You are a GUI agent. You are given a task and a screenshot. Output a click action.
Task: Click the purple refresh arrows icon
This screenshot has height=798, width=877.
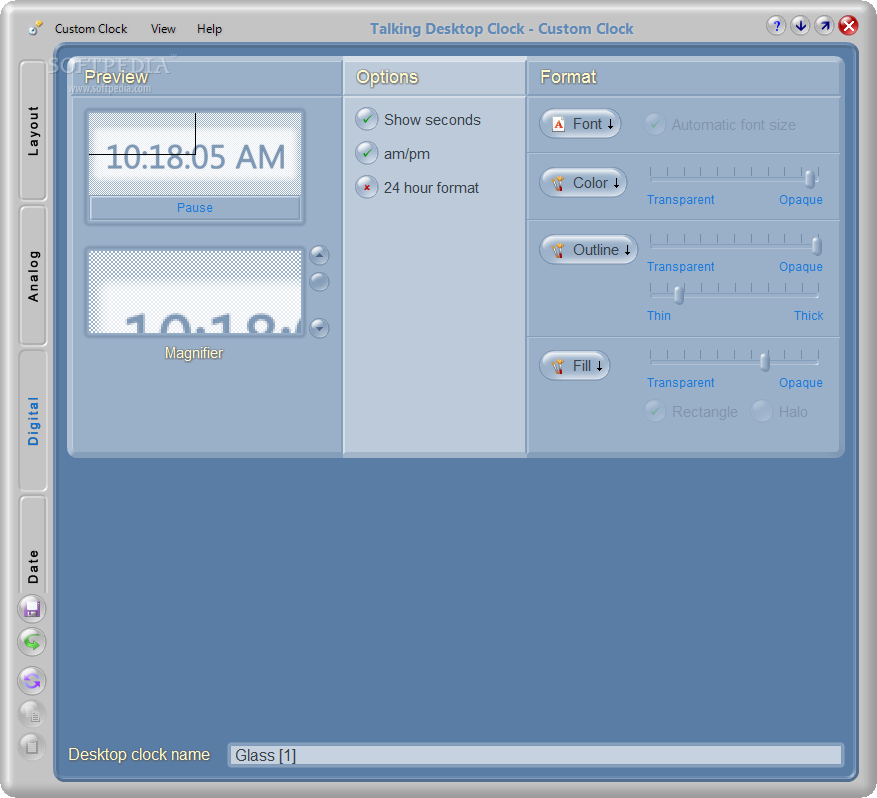(x=32, y=681)
